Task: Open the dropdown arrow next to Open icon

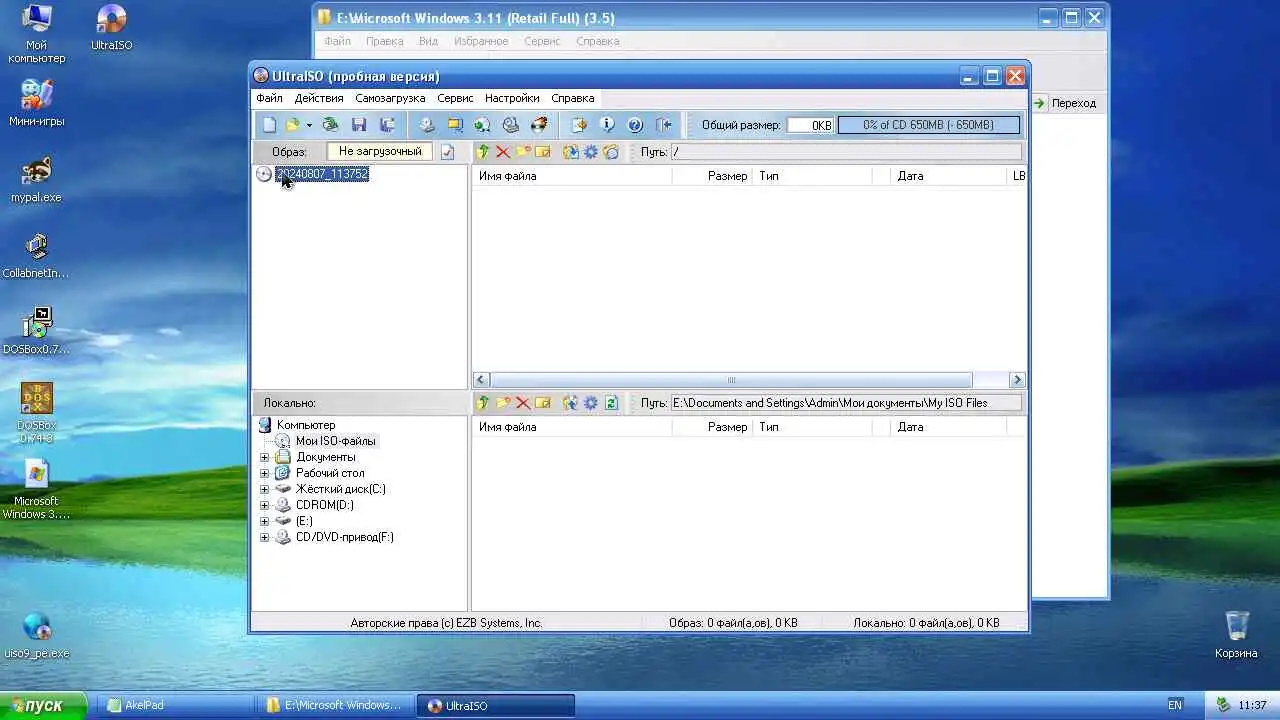Action: 309,125
